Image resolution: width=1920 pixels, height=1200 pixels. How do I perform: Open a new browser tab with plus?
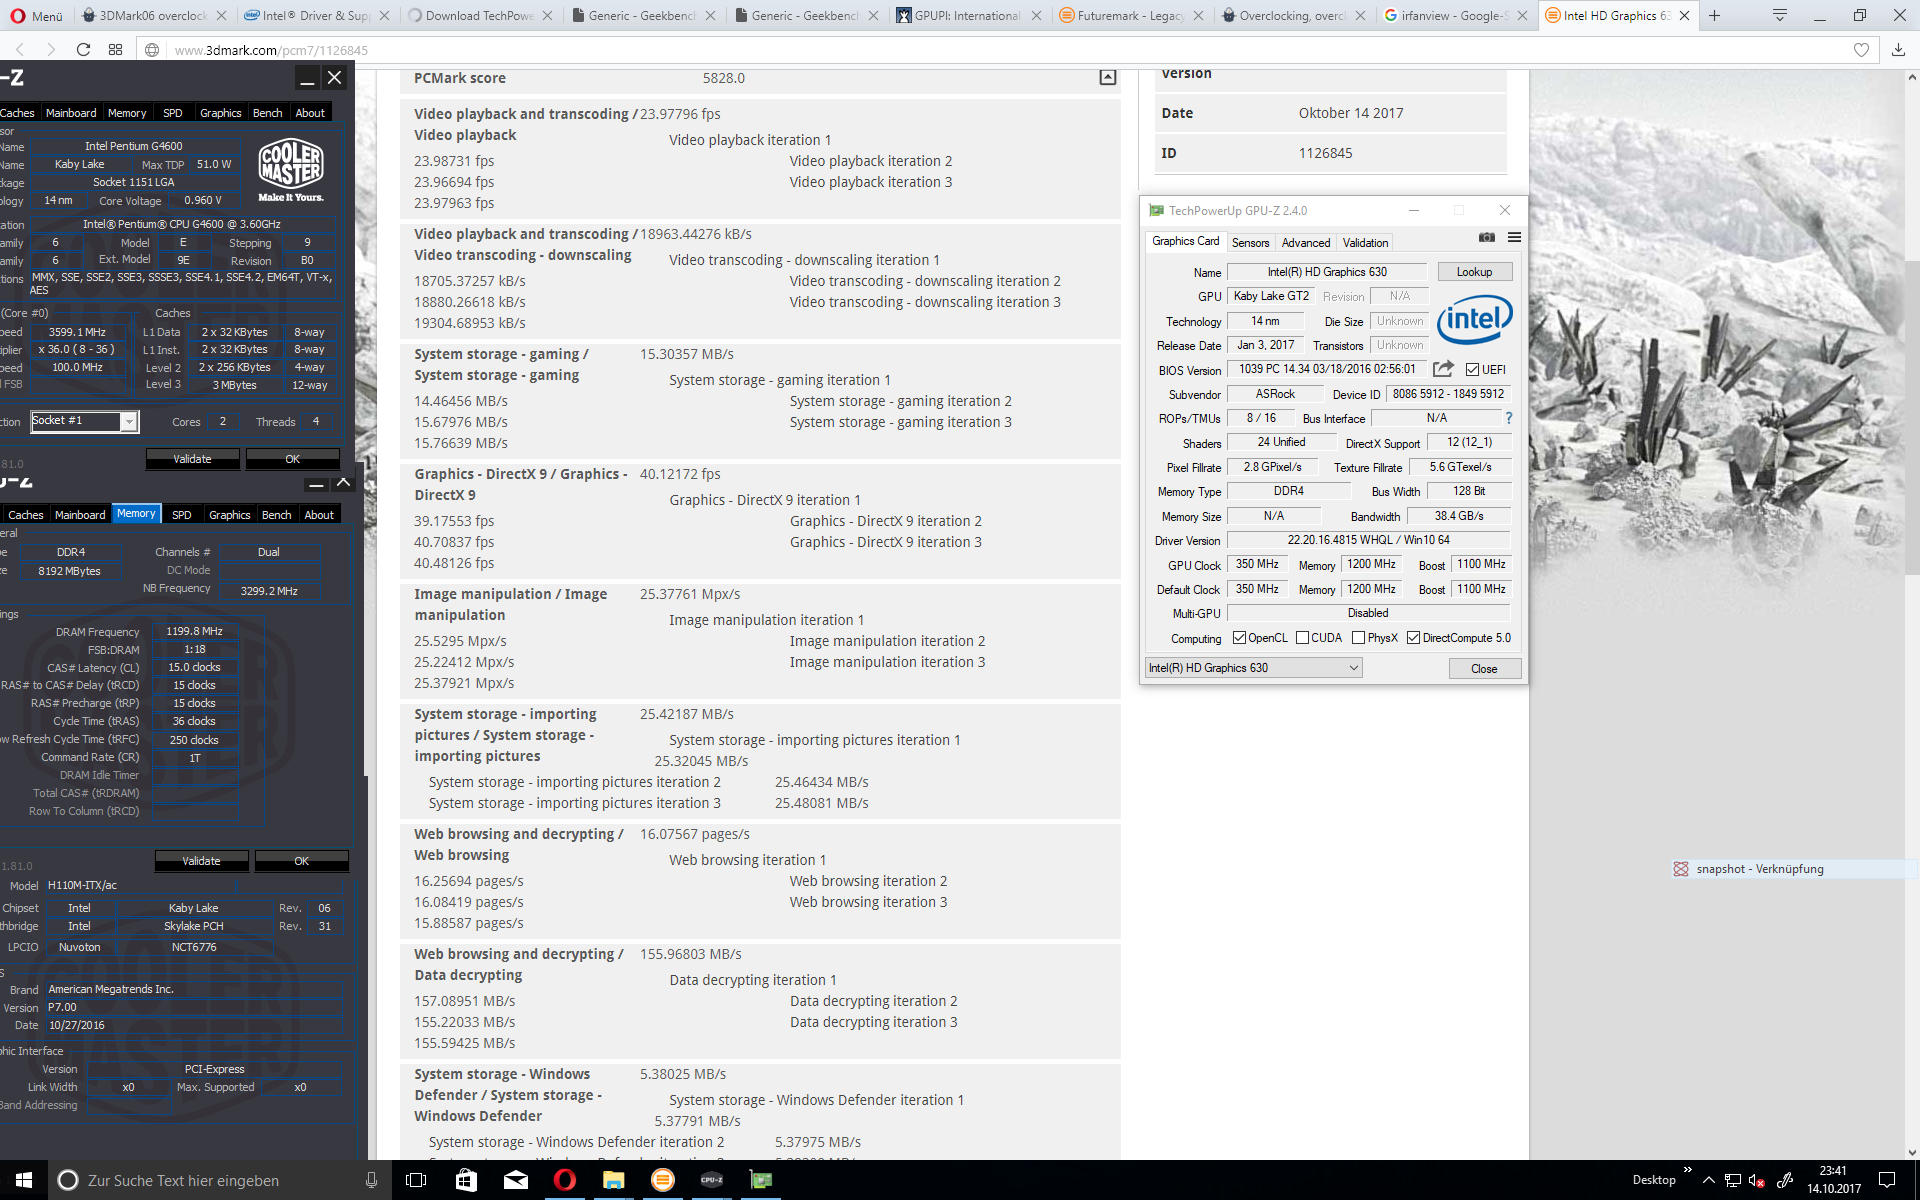tap(1714, 16)
